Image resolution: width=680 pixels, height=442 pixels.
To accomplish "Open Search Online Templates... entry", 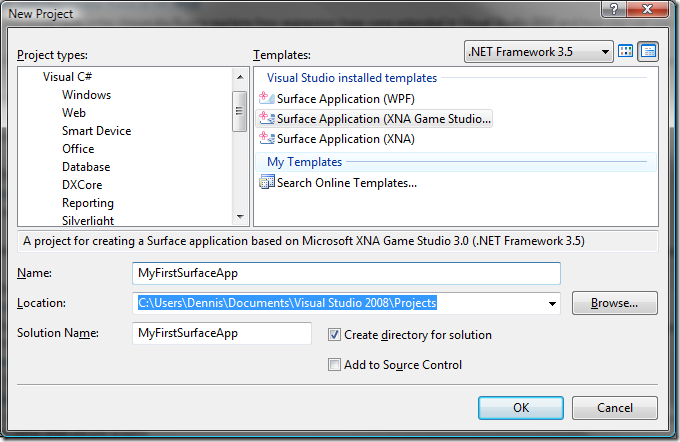I will (347, 183).
